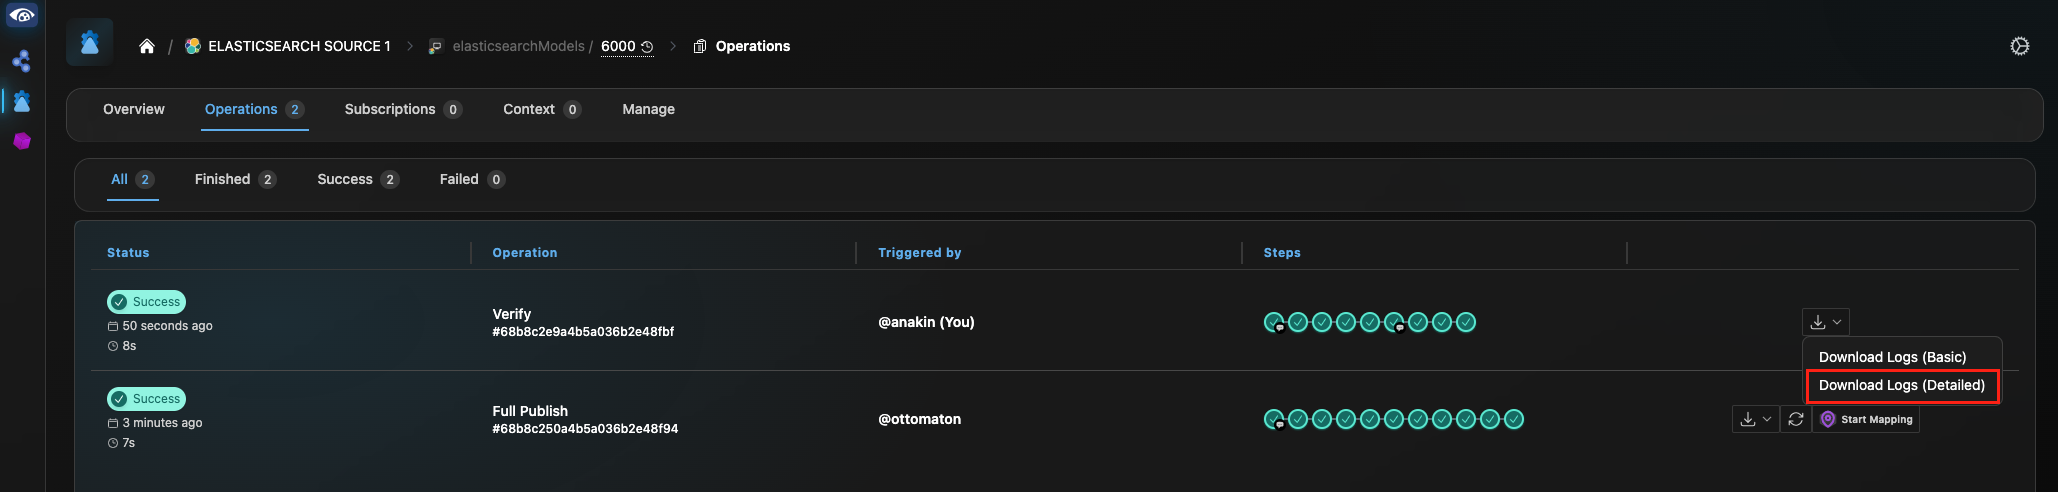Click the version history icon beside 6000
Screen dimensions: 2058x492
pos(647,47)
